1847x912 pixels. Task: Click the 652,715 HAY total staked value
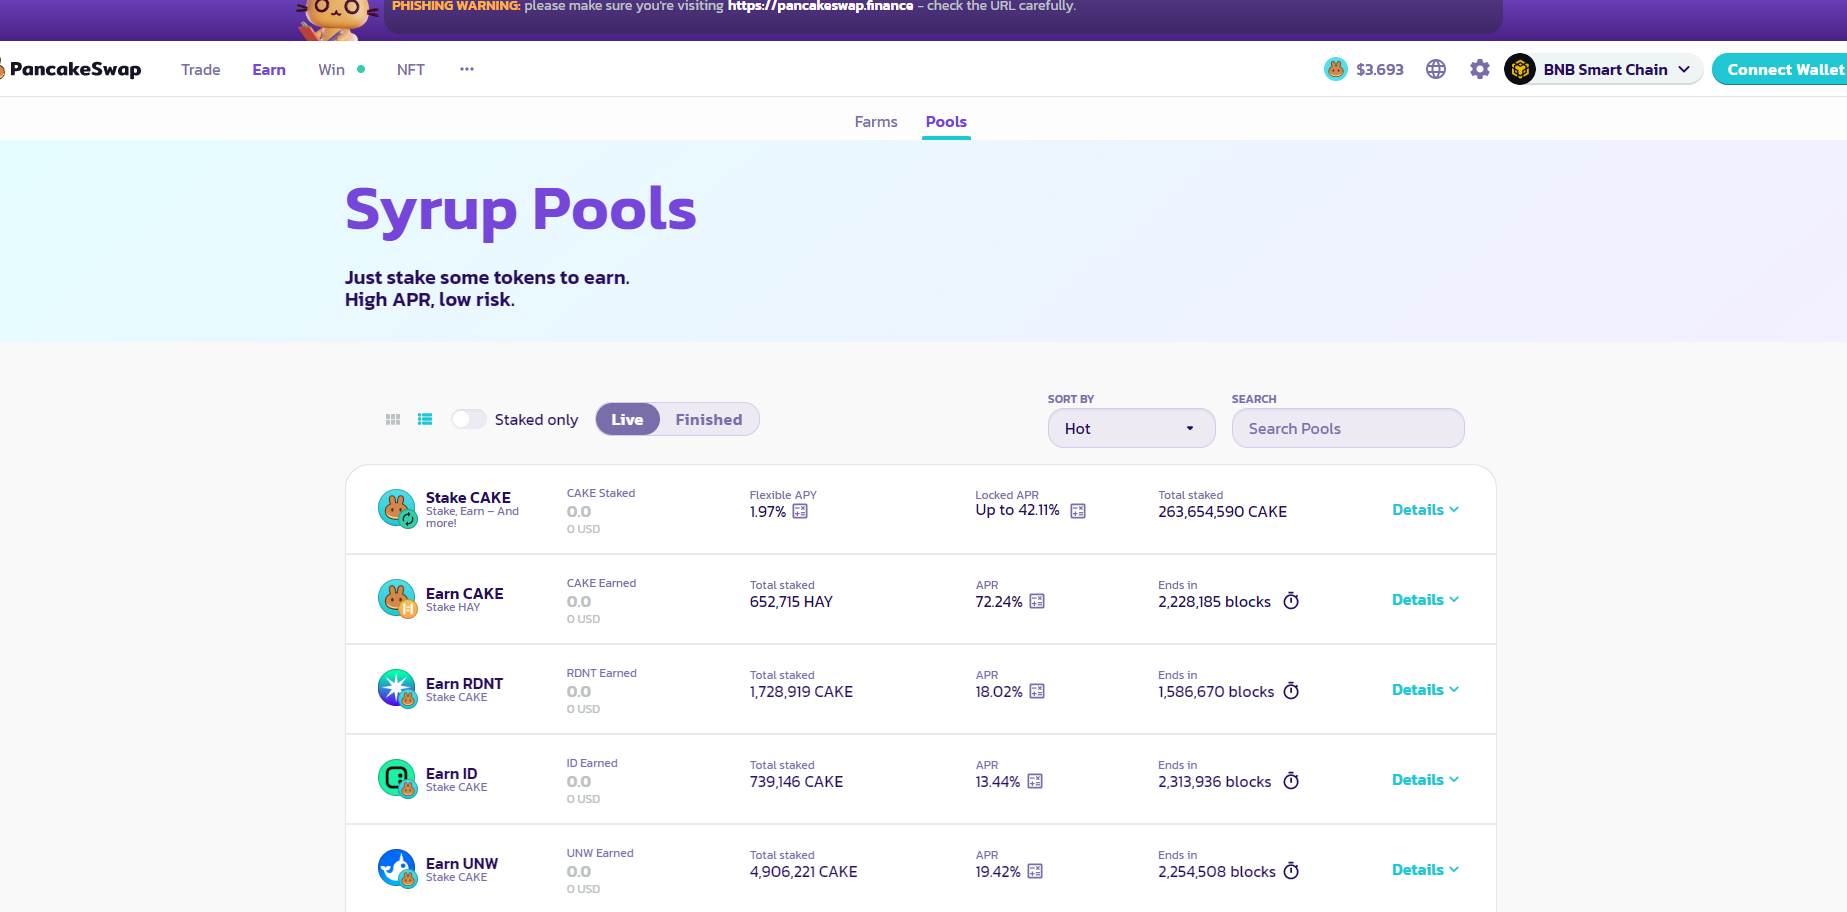coord(791,602)
